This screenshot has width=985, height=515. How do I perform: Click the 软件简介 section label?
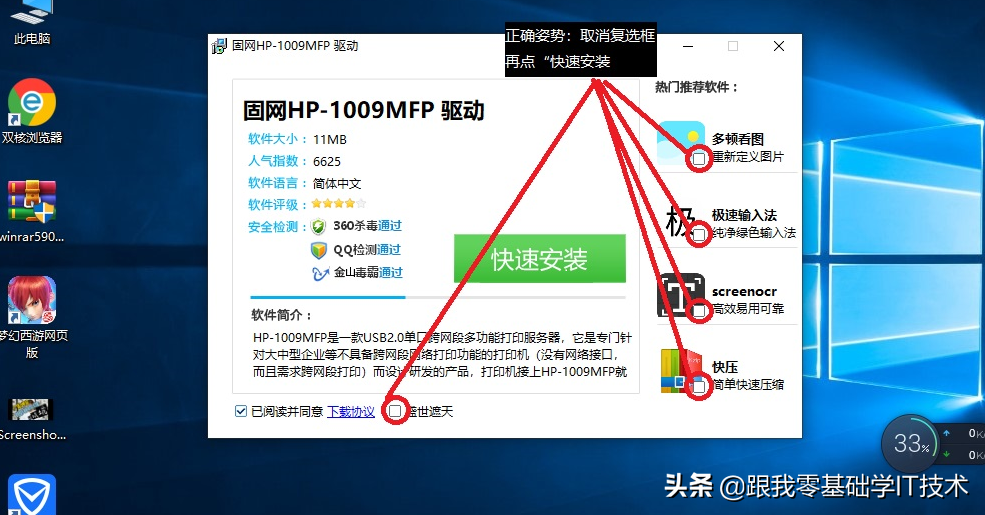point(281,315)
